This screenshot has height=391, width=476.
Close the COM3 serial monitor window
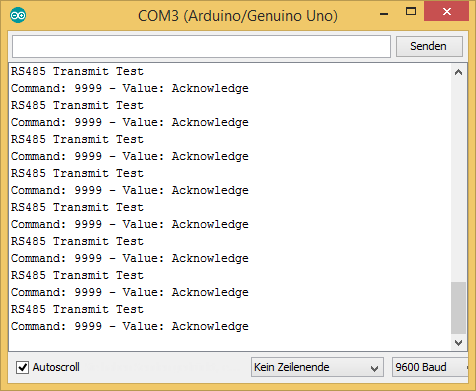pyautogui.click(x=447, y=12)
